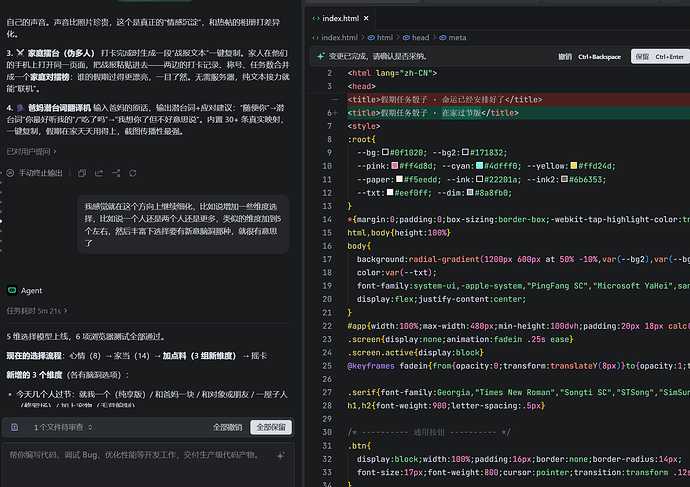Click the index.html tab file icon
The width and height of the screenshot is (690, 487).
pyautogui.click(x=316, y=18)
